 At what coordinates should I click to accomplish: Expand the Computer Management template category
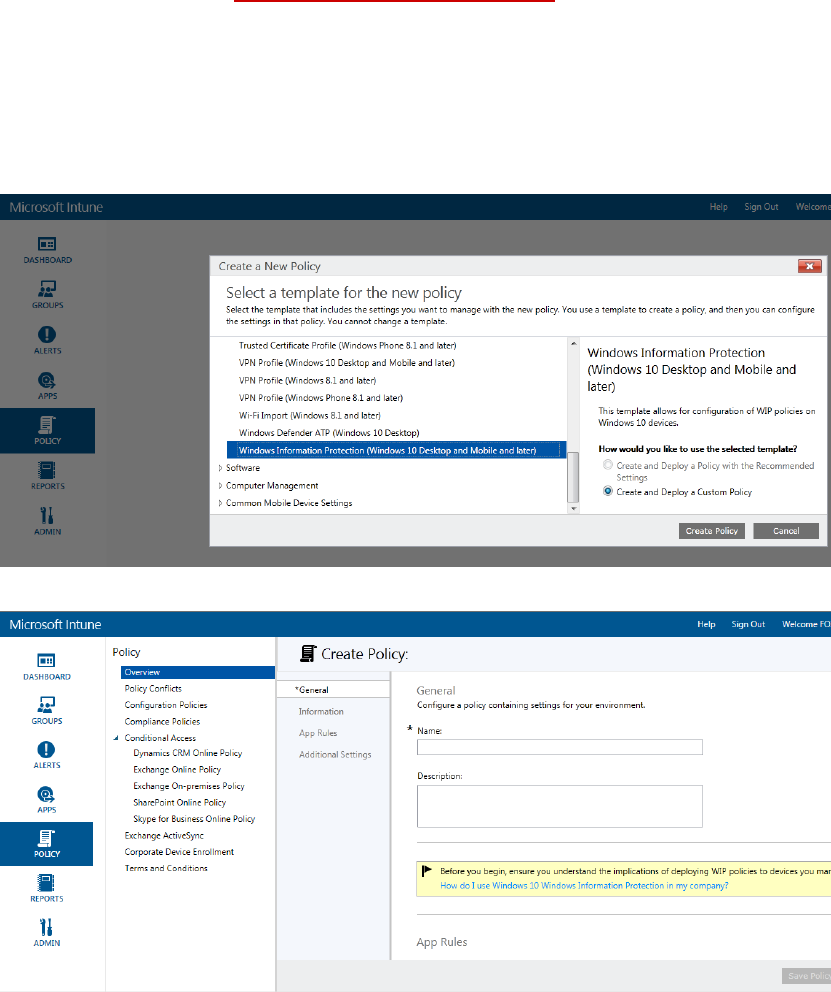point(221,486)
